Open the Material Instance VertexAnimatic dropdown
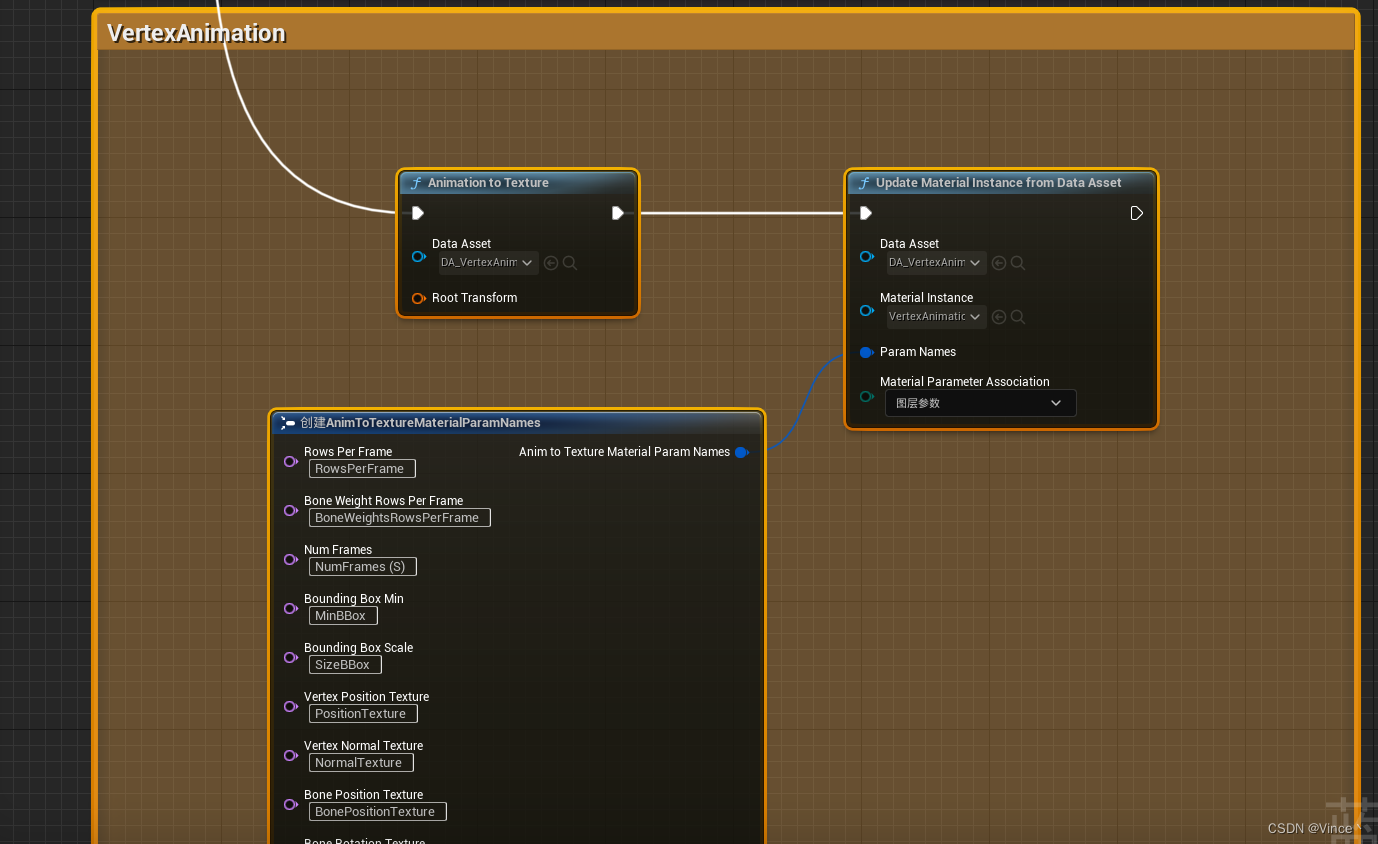Viewport: 1378px width, 844px height. (937, 317)
